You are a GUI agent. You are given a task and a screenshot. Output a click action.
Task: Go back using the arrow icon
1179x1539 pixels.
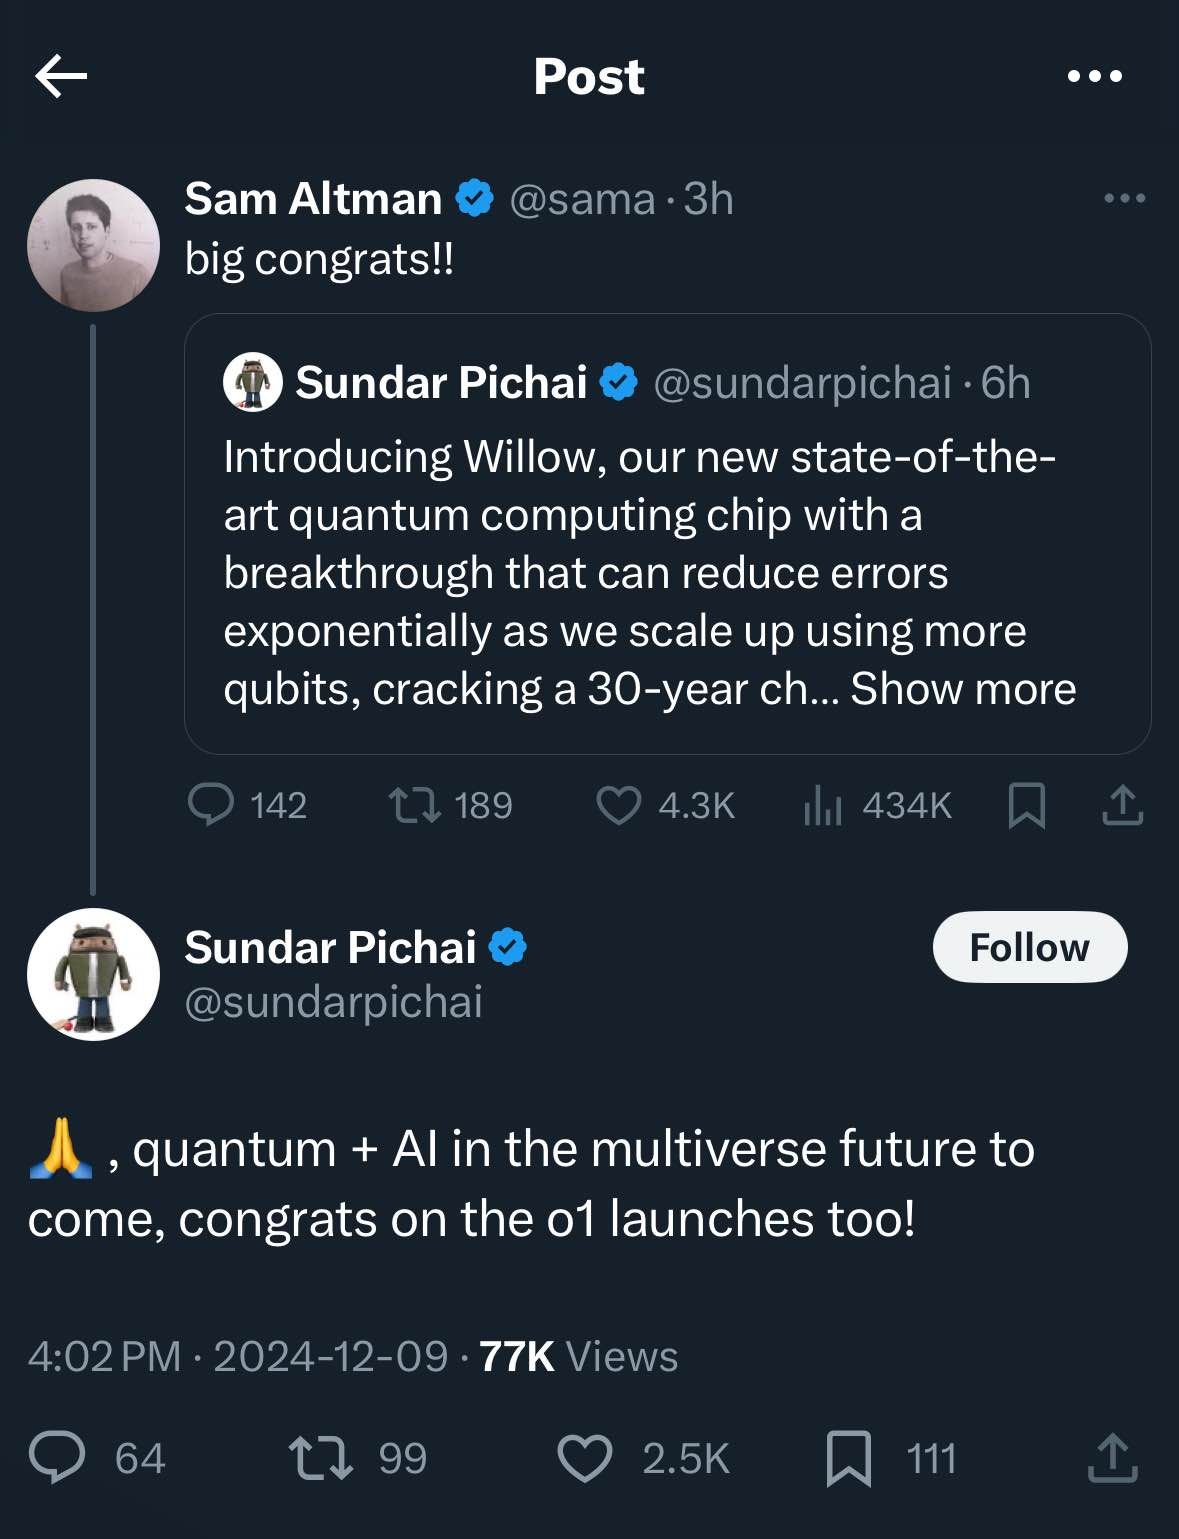(61, 76)
